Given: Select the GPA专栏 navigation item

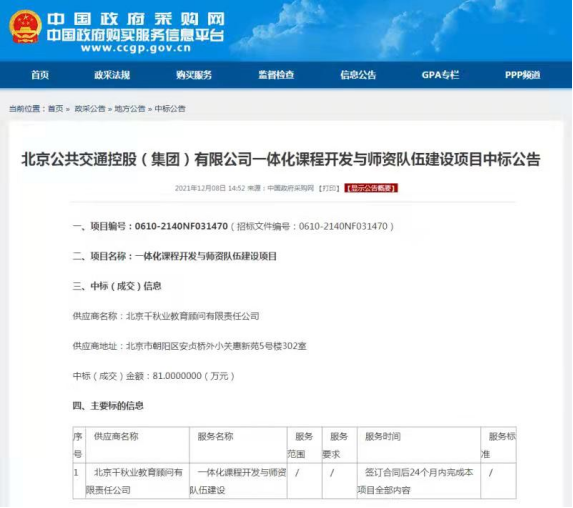Looking at the screenshot, I should [x=440, y=75].
